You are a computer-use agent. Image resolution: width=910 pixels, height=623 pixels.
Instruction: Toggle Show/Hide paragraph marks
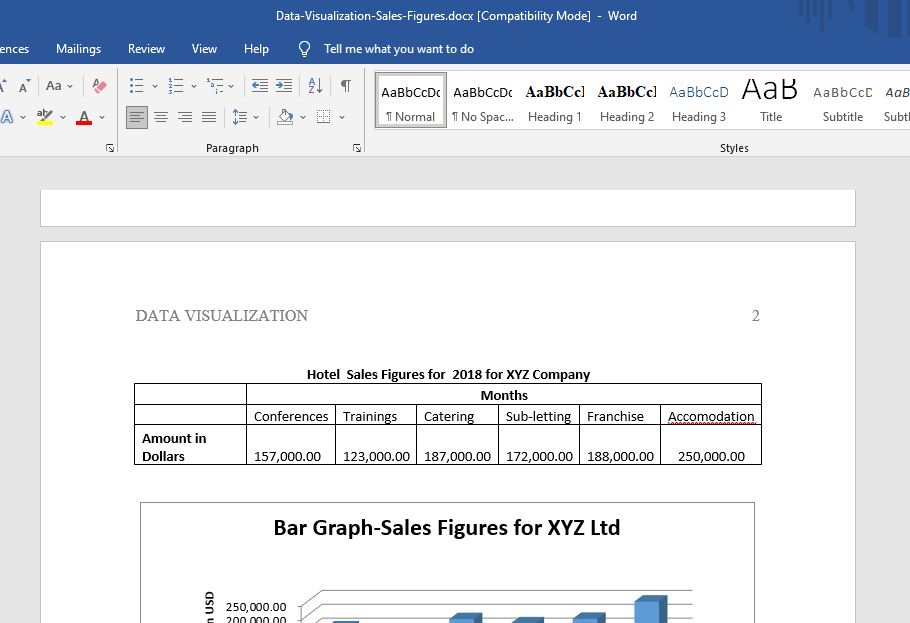346,86
